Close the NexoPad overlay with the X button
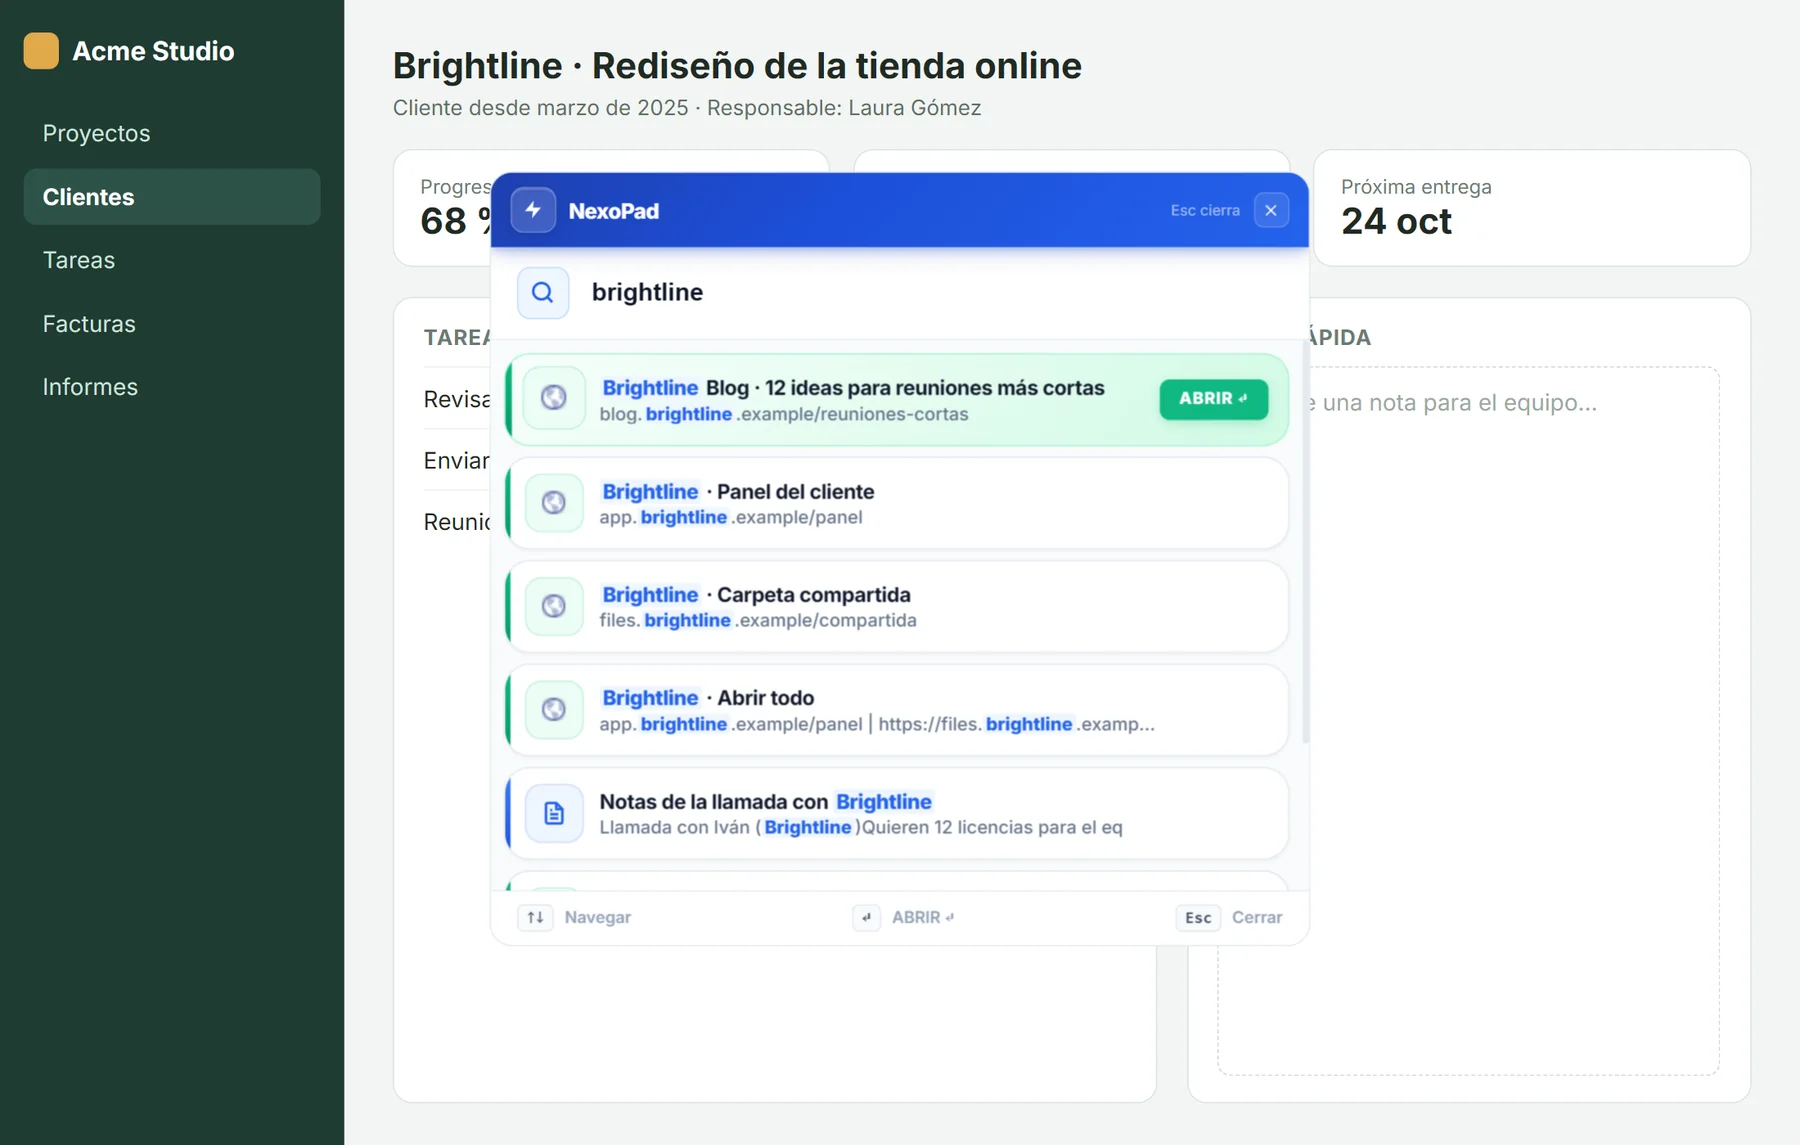 1271,210
